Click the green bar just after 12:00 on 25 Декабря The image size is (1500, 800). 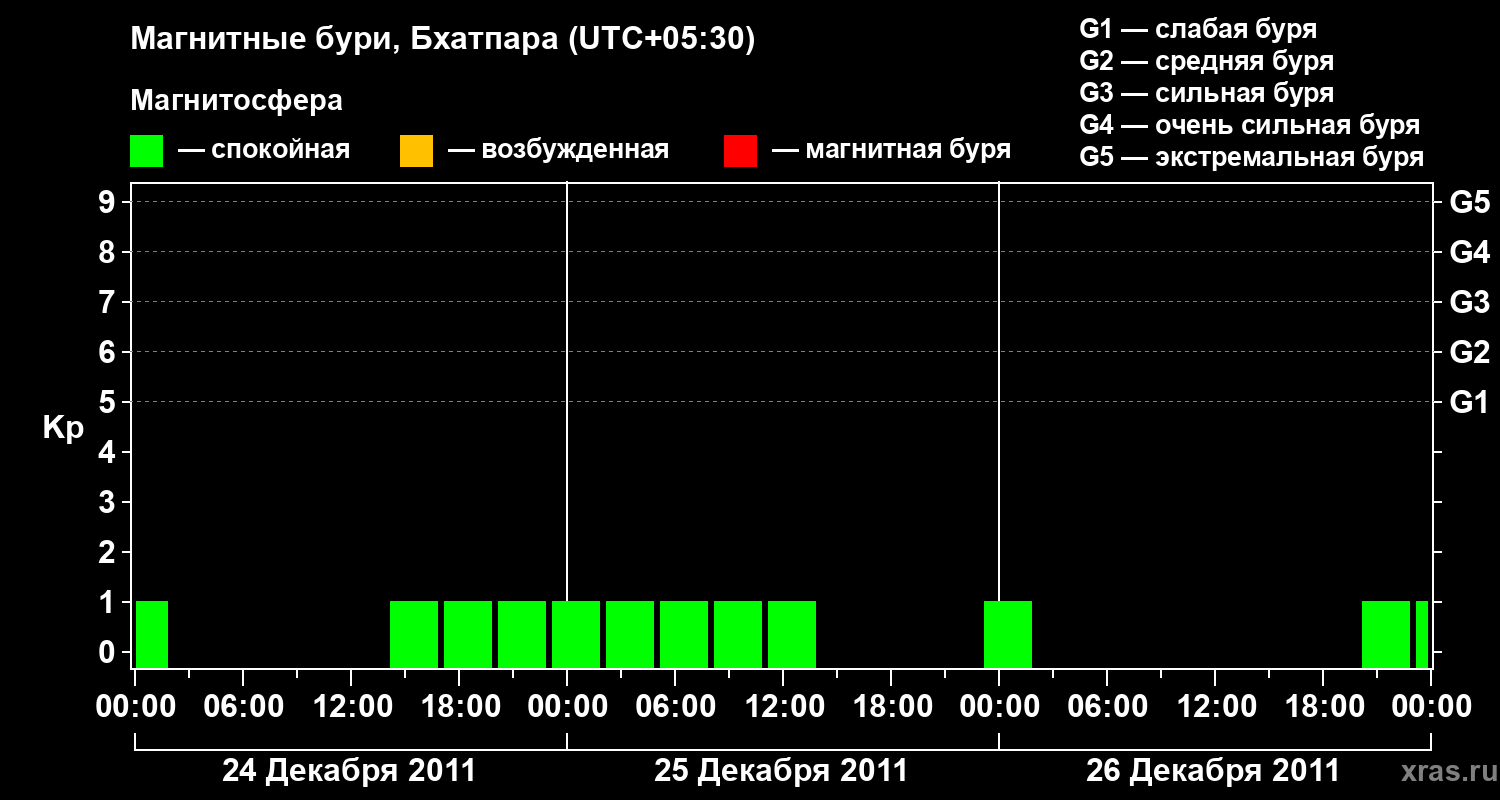792,634
